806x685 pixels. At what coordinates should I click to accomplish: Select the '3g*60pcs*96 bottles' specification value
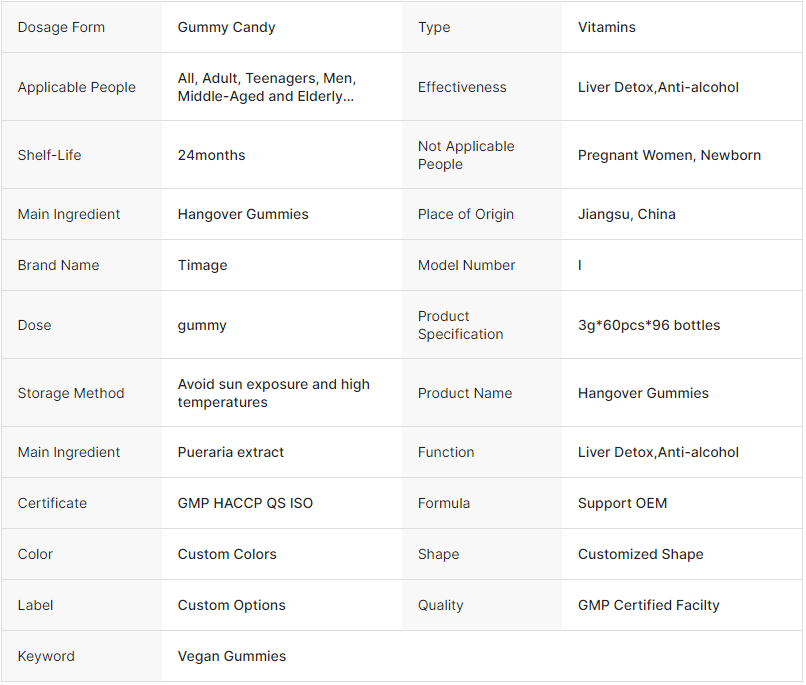pyautogui.click(x=648, y=325)
